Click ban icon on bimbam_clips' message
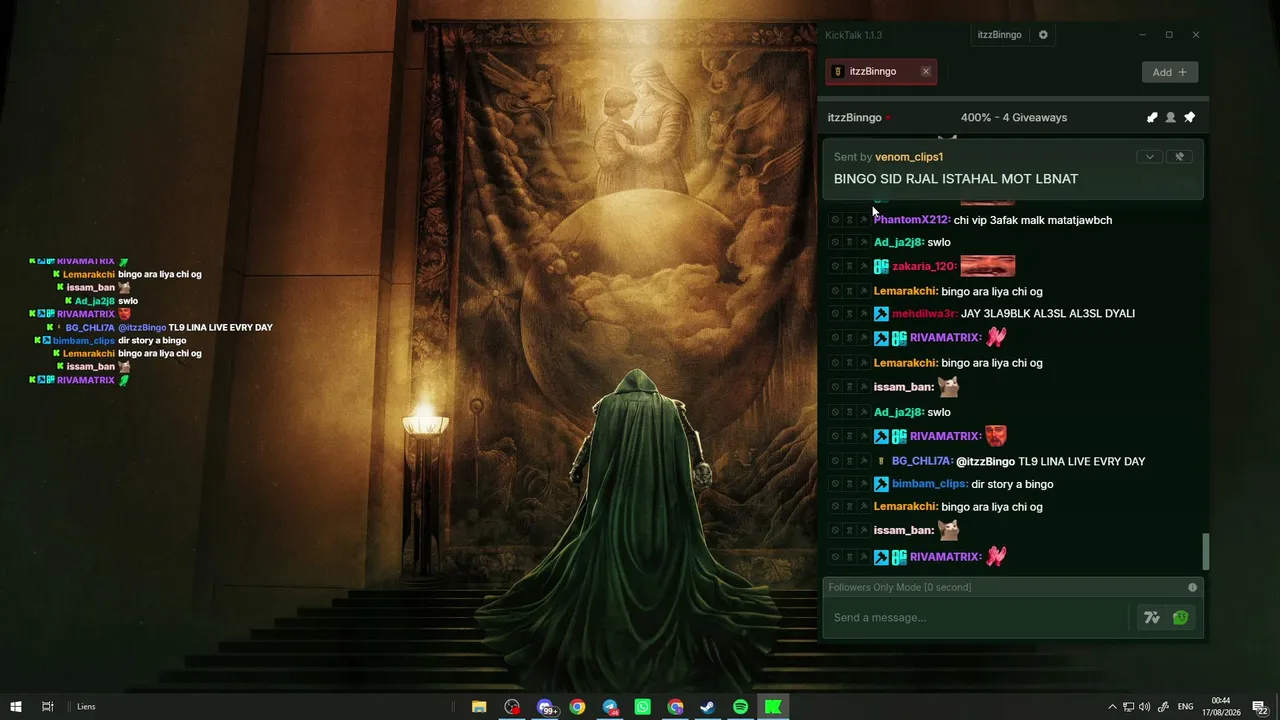Image resolution: width=1280 pixels, height=720 pixels. pos(835,484)
